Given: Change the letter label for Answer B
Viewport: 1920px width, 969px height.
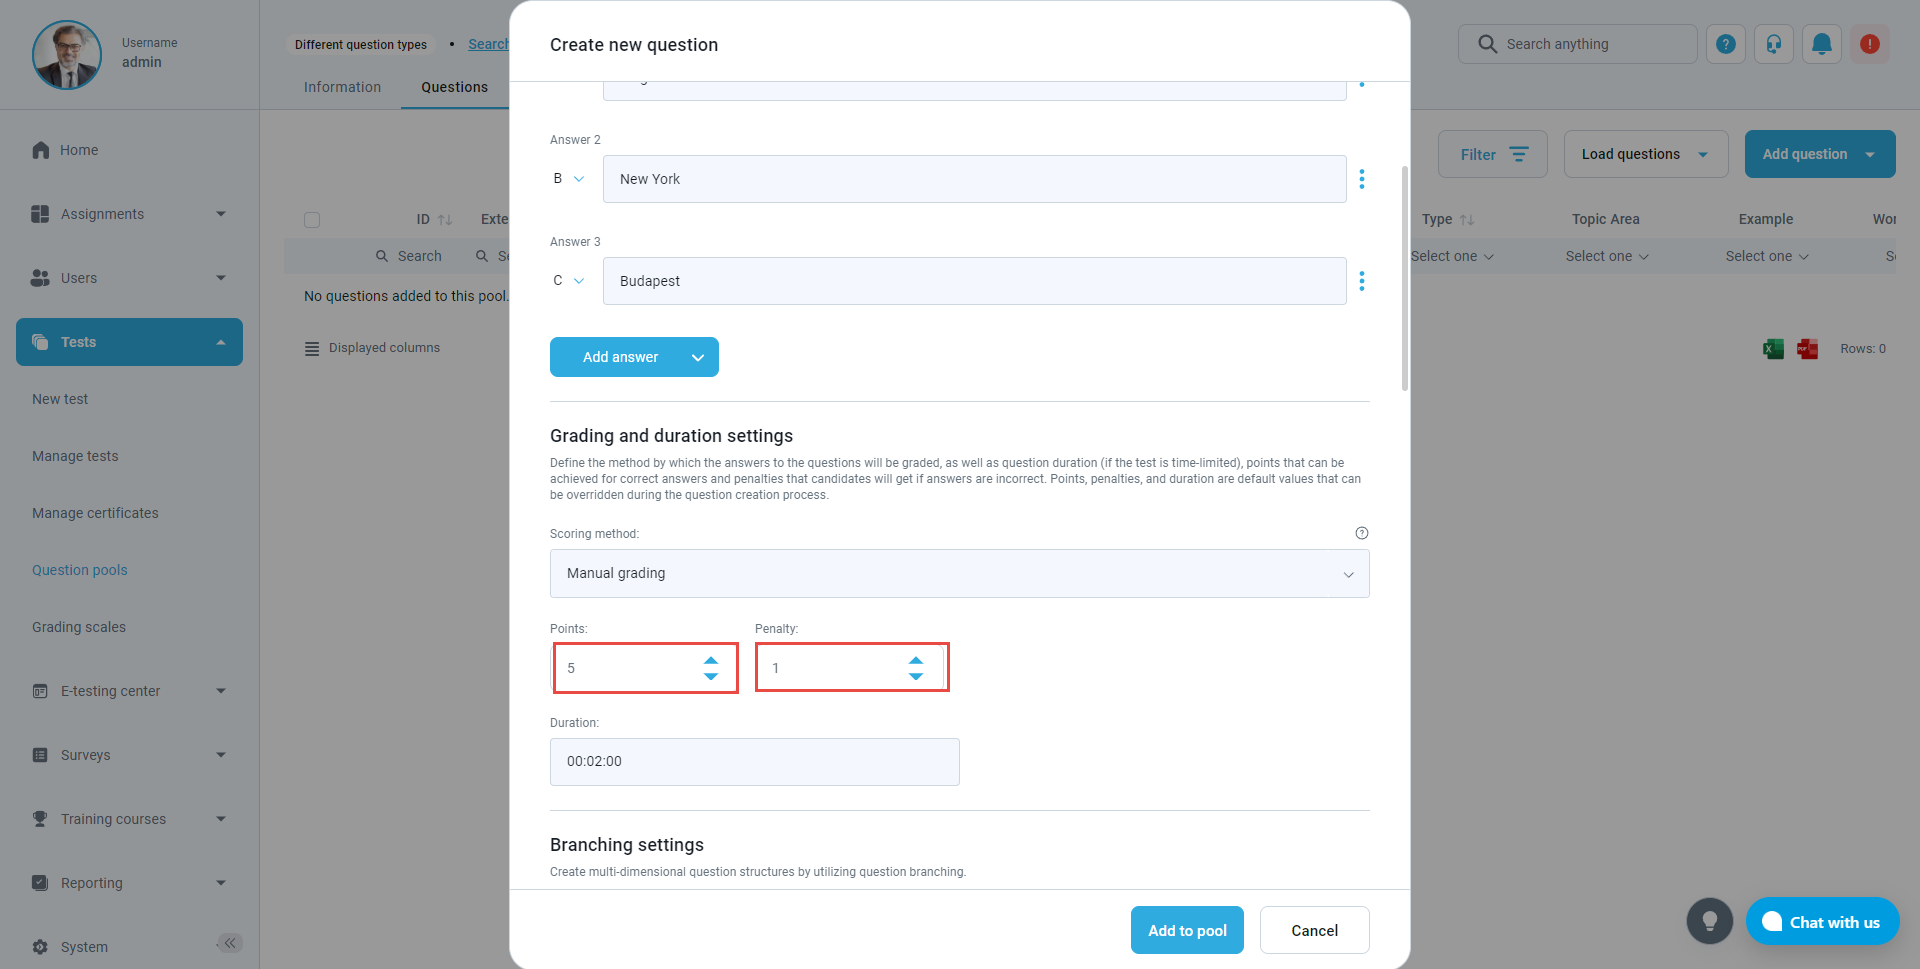Looking at the screenshot, I should click(568, 179).
